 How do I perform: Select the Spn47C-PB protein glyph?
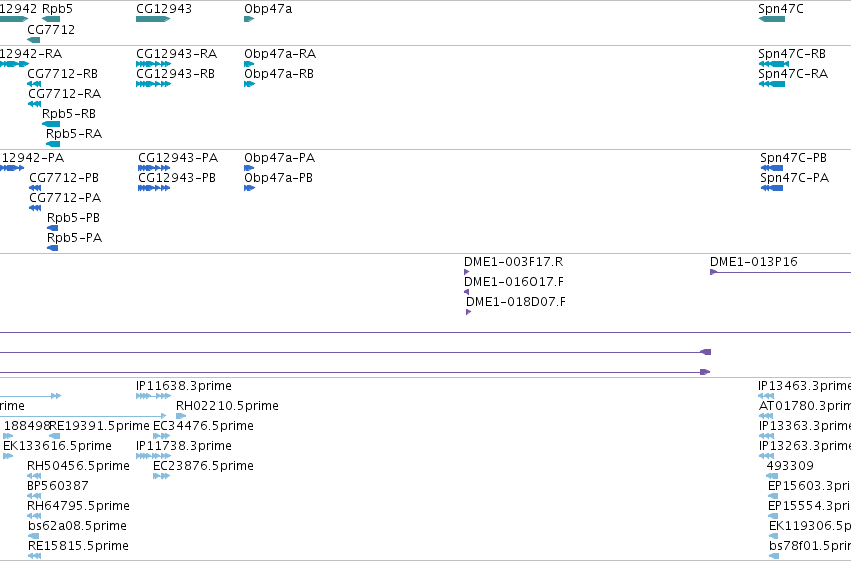tap(772, 168)
